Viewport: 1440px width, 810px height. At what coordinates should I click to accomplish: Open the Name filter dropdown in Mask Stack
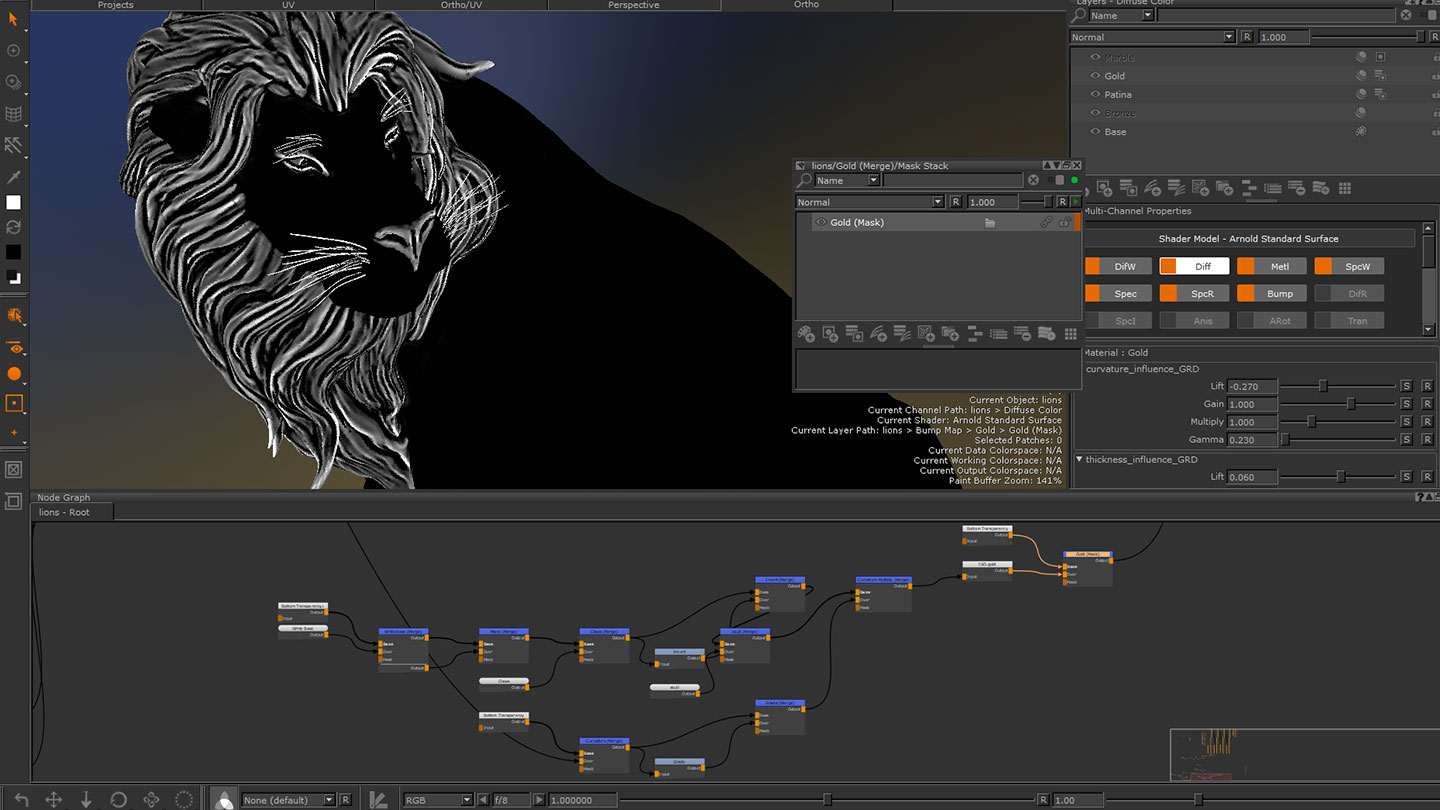[847, 180]
